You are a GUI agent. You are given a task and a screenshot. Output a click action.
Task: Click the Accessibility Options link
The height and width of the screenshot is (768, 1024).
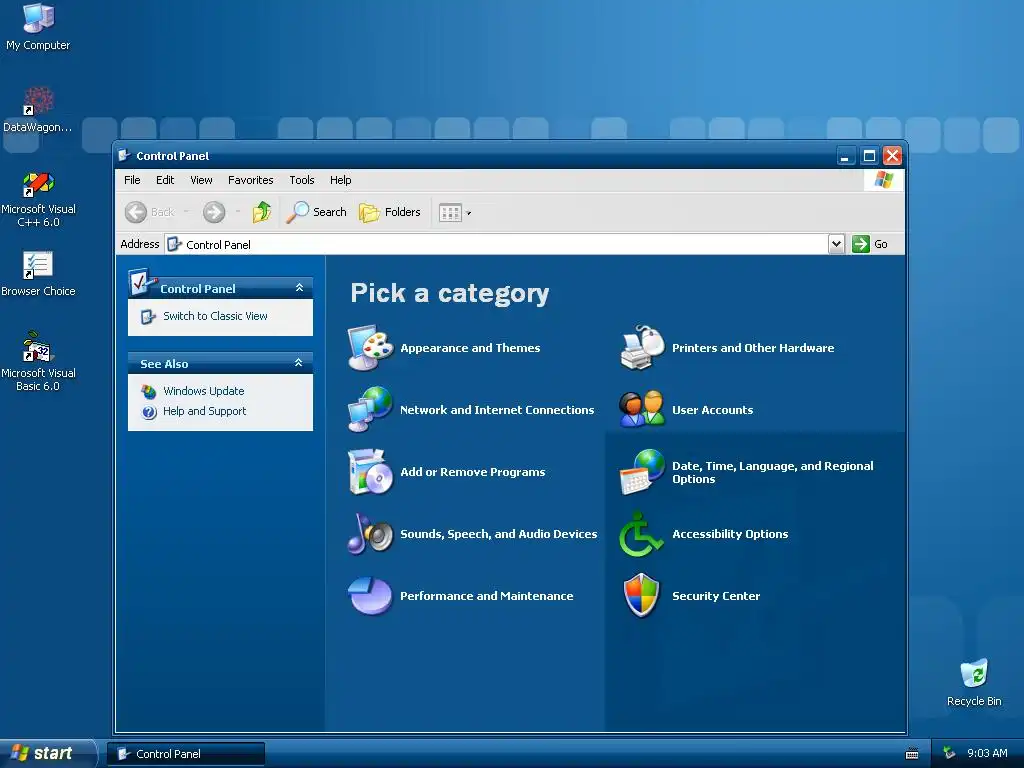730,534
